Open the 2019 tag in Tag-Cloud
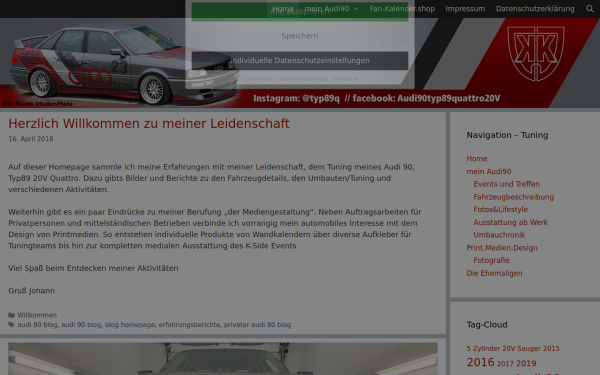 coord(526,363)
